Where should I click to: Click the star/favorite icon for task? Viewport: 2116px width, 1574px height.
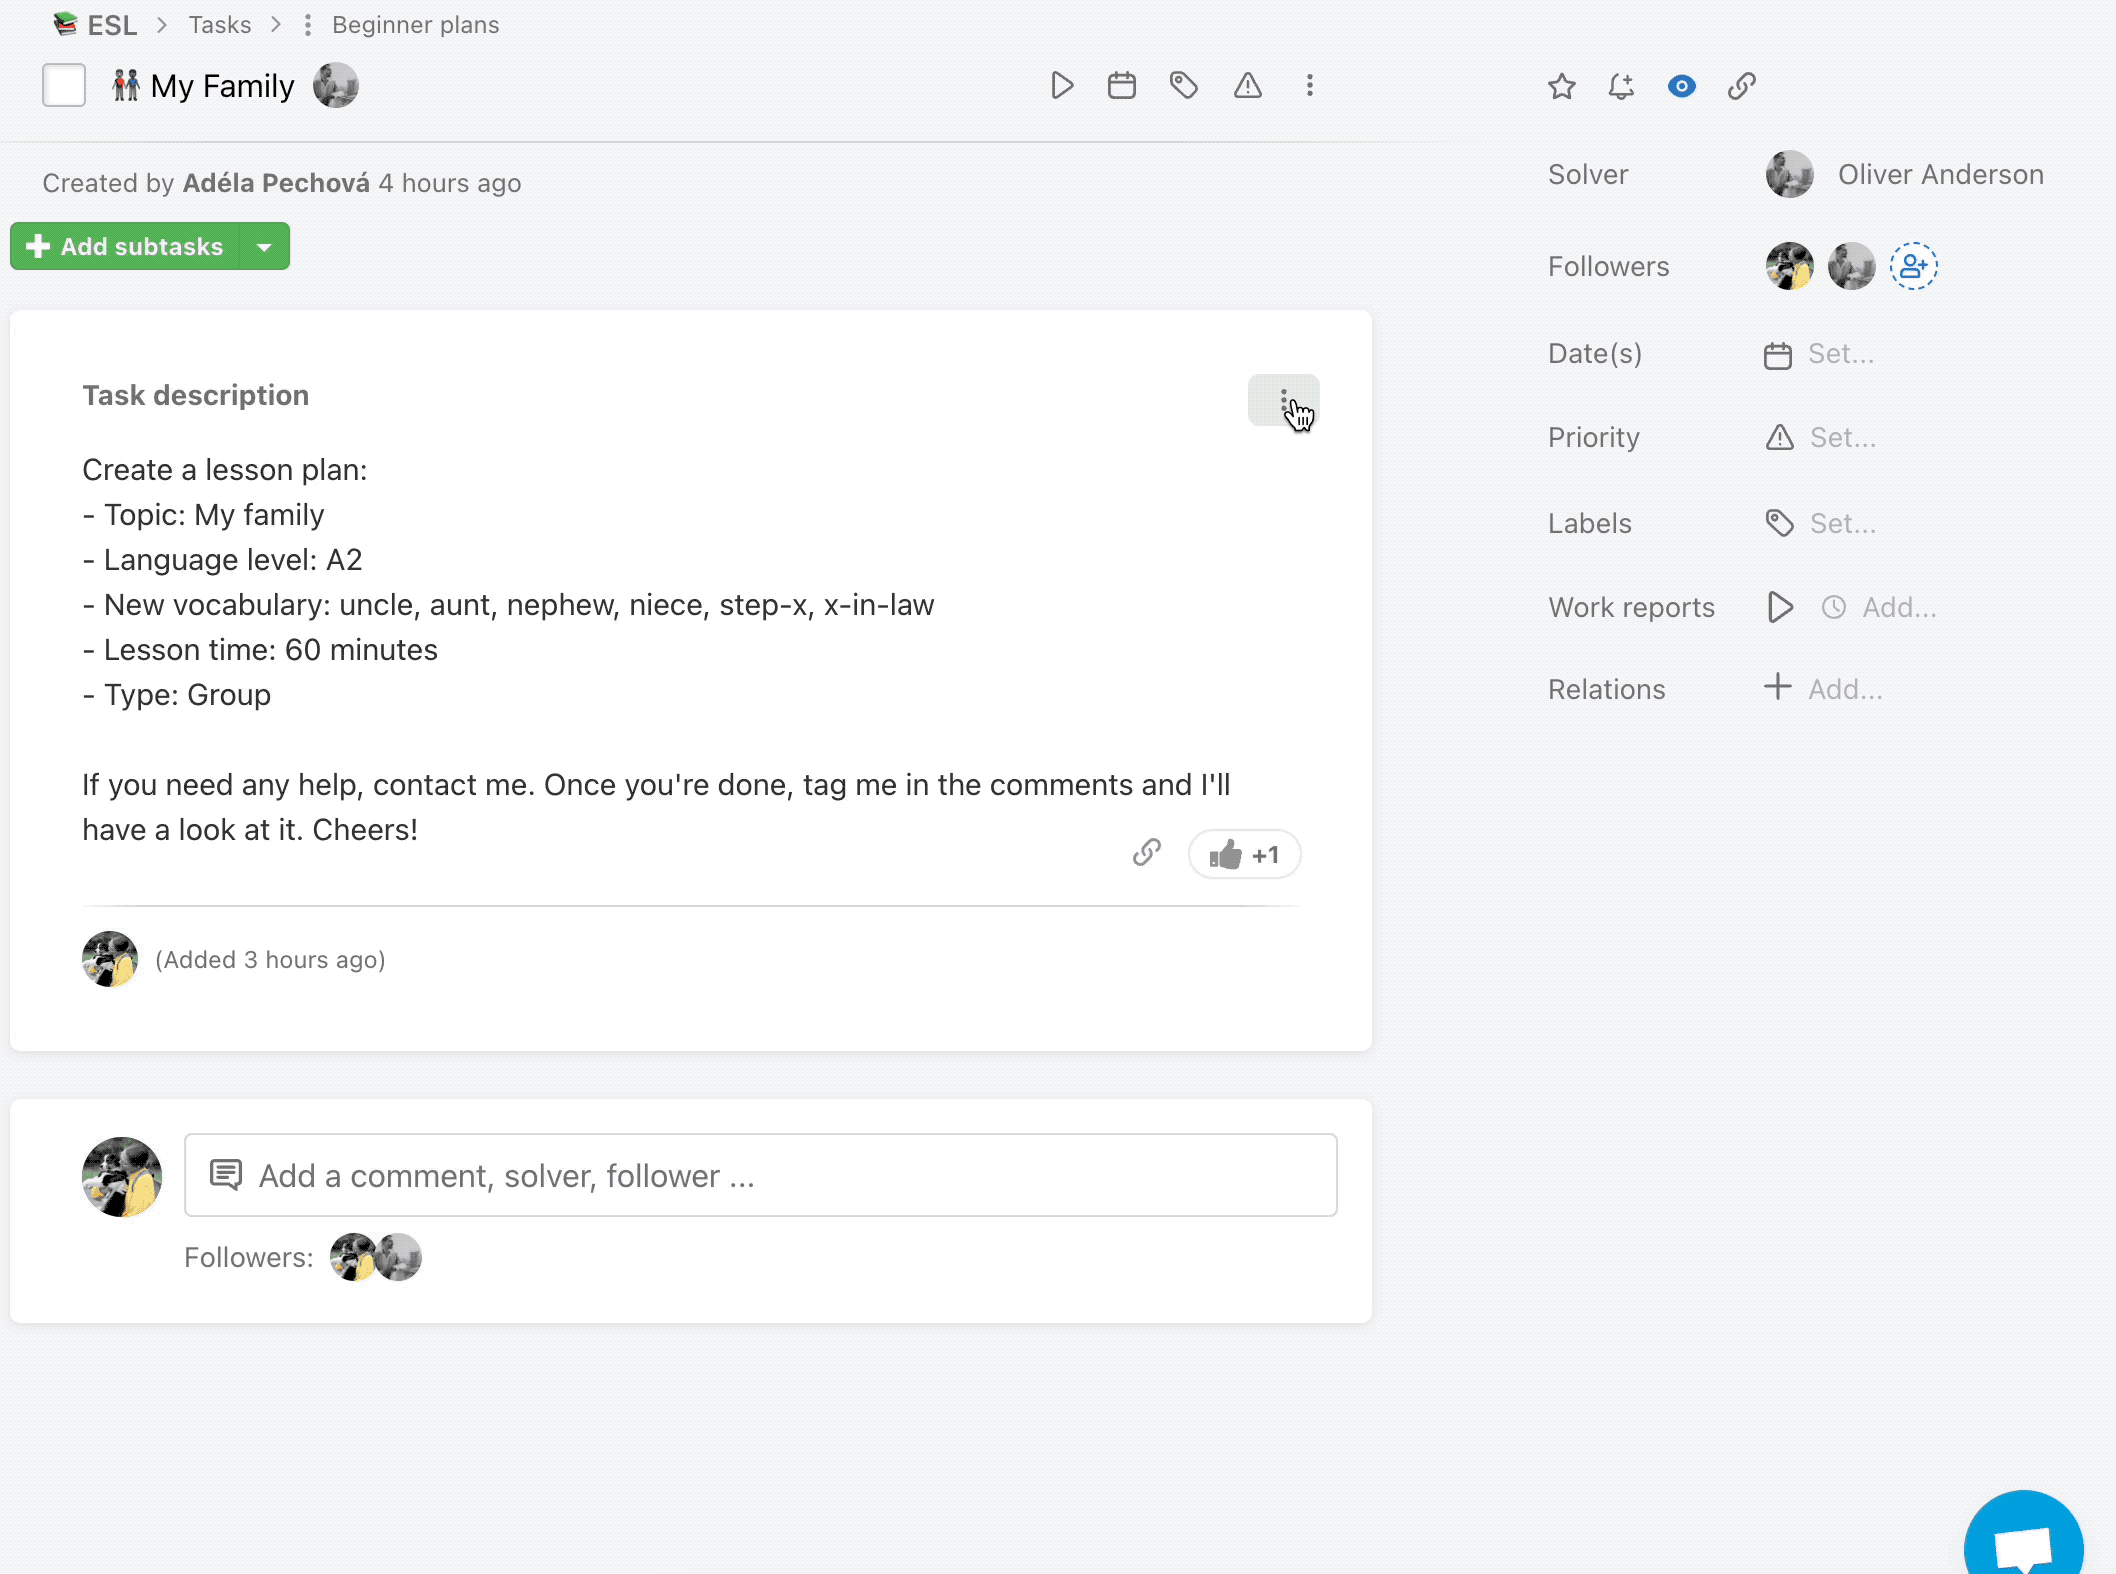point(1561,86)
